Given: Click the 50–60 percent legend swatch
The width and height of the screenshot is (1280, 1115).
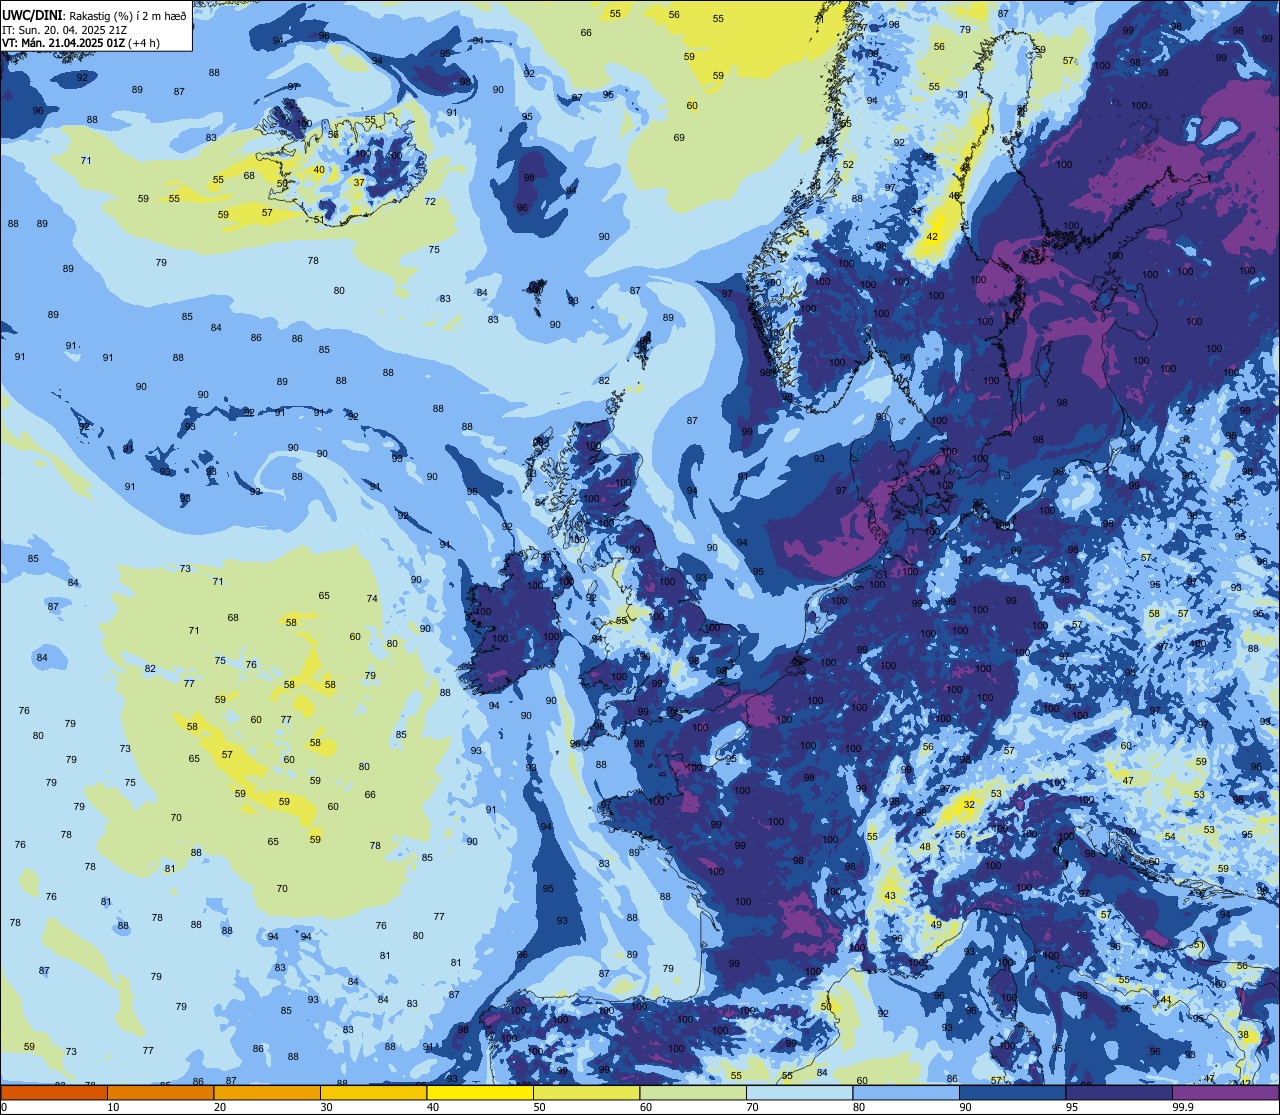Looking at the screenshot, I should coord(586,1092).
